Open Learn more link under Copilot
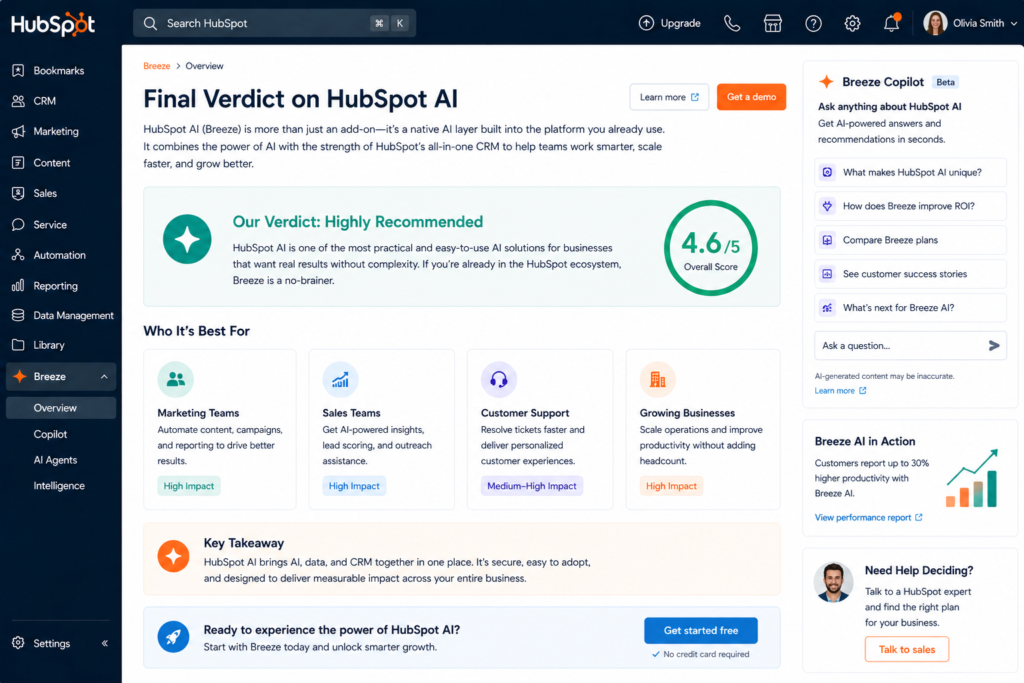This screenshot has width=1024, height=683. [840, 391]
